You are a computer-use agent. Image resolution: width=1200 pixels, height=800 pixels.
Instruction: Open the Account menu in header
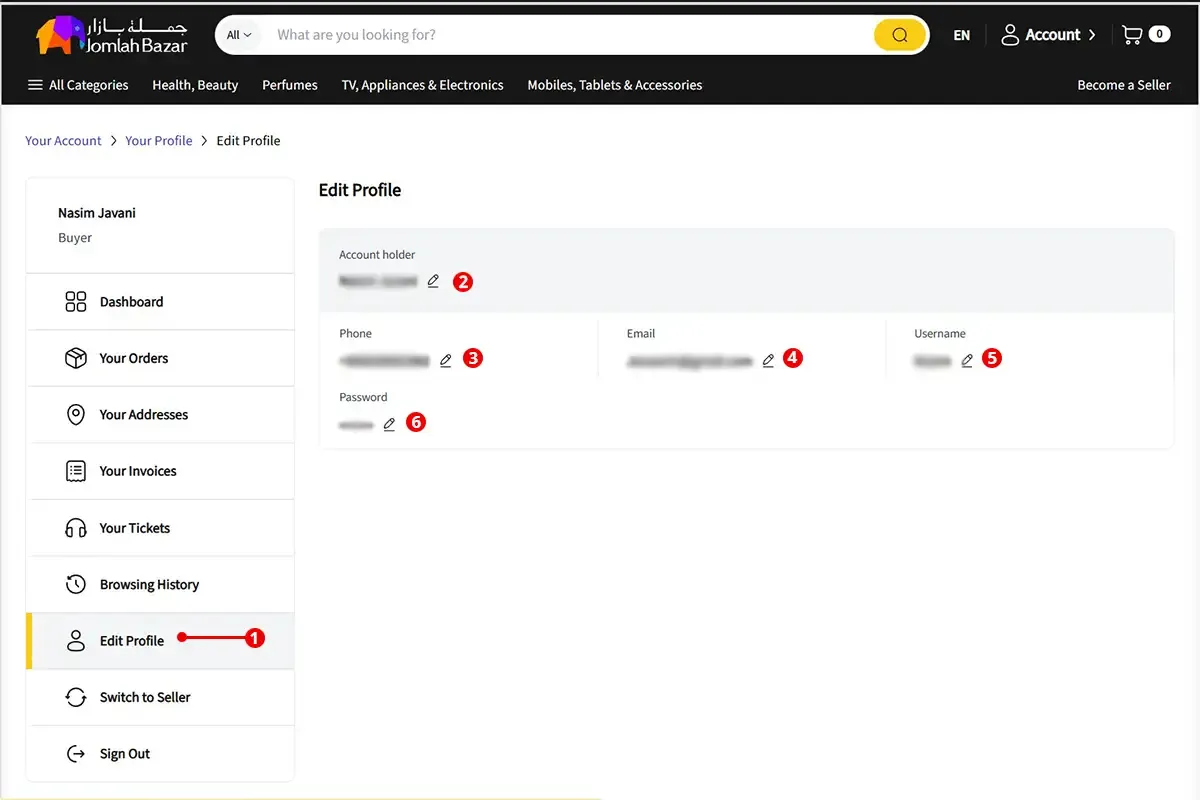(1047, 35)
